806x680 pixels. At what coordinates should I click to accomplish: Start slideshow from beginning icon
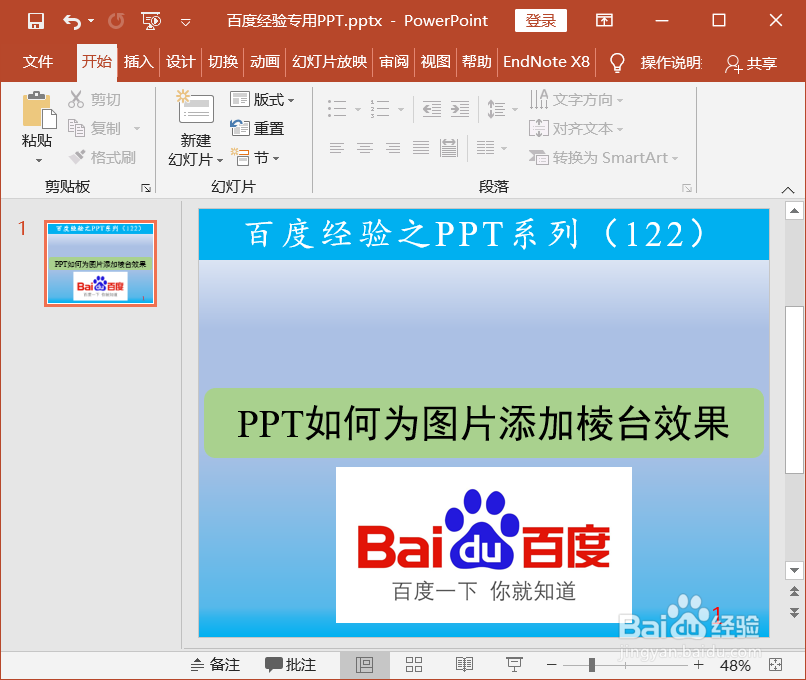pyautogui.click(x=151, y=21)
